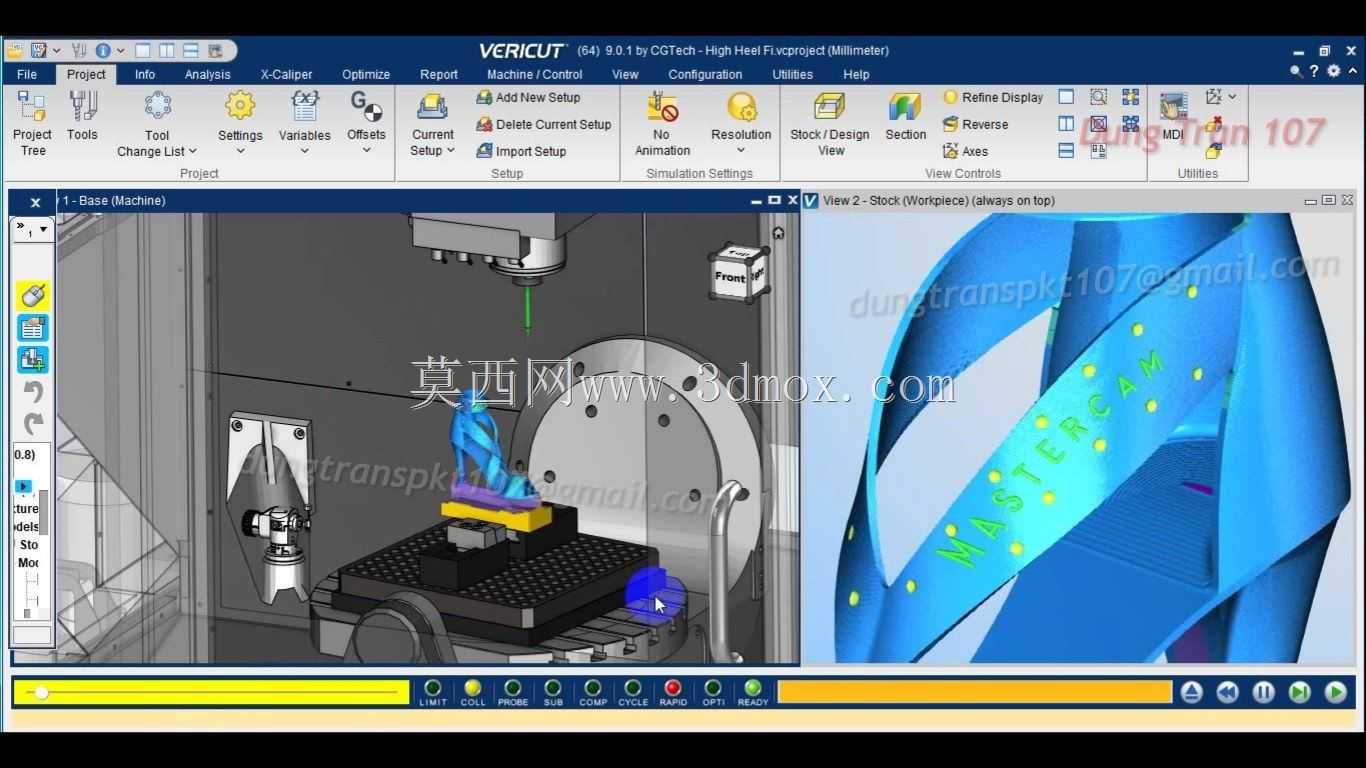
Task: Toggle the RAPID status light
Action: pyautogui.click(x=673, y=688)
